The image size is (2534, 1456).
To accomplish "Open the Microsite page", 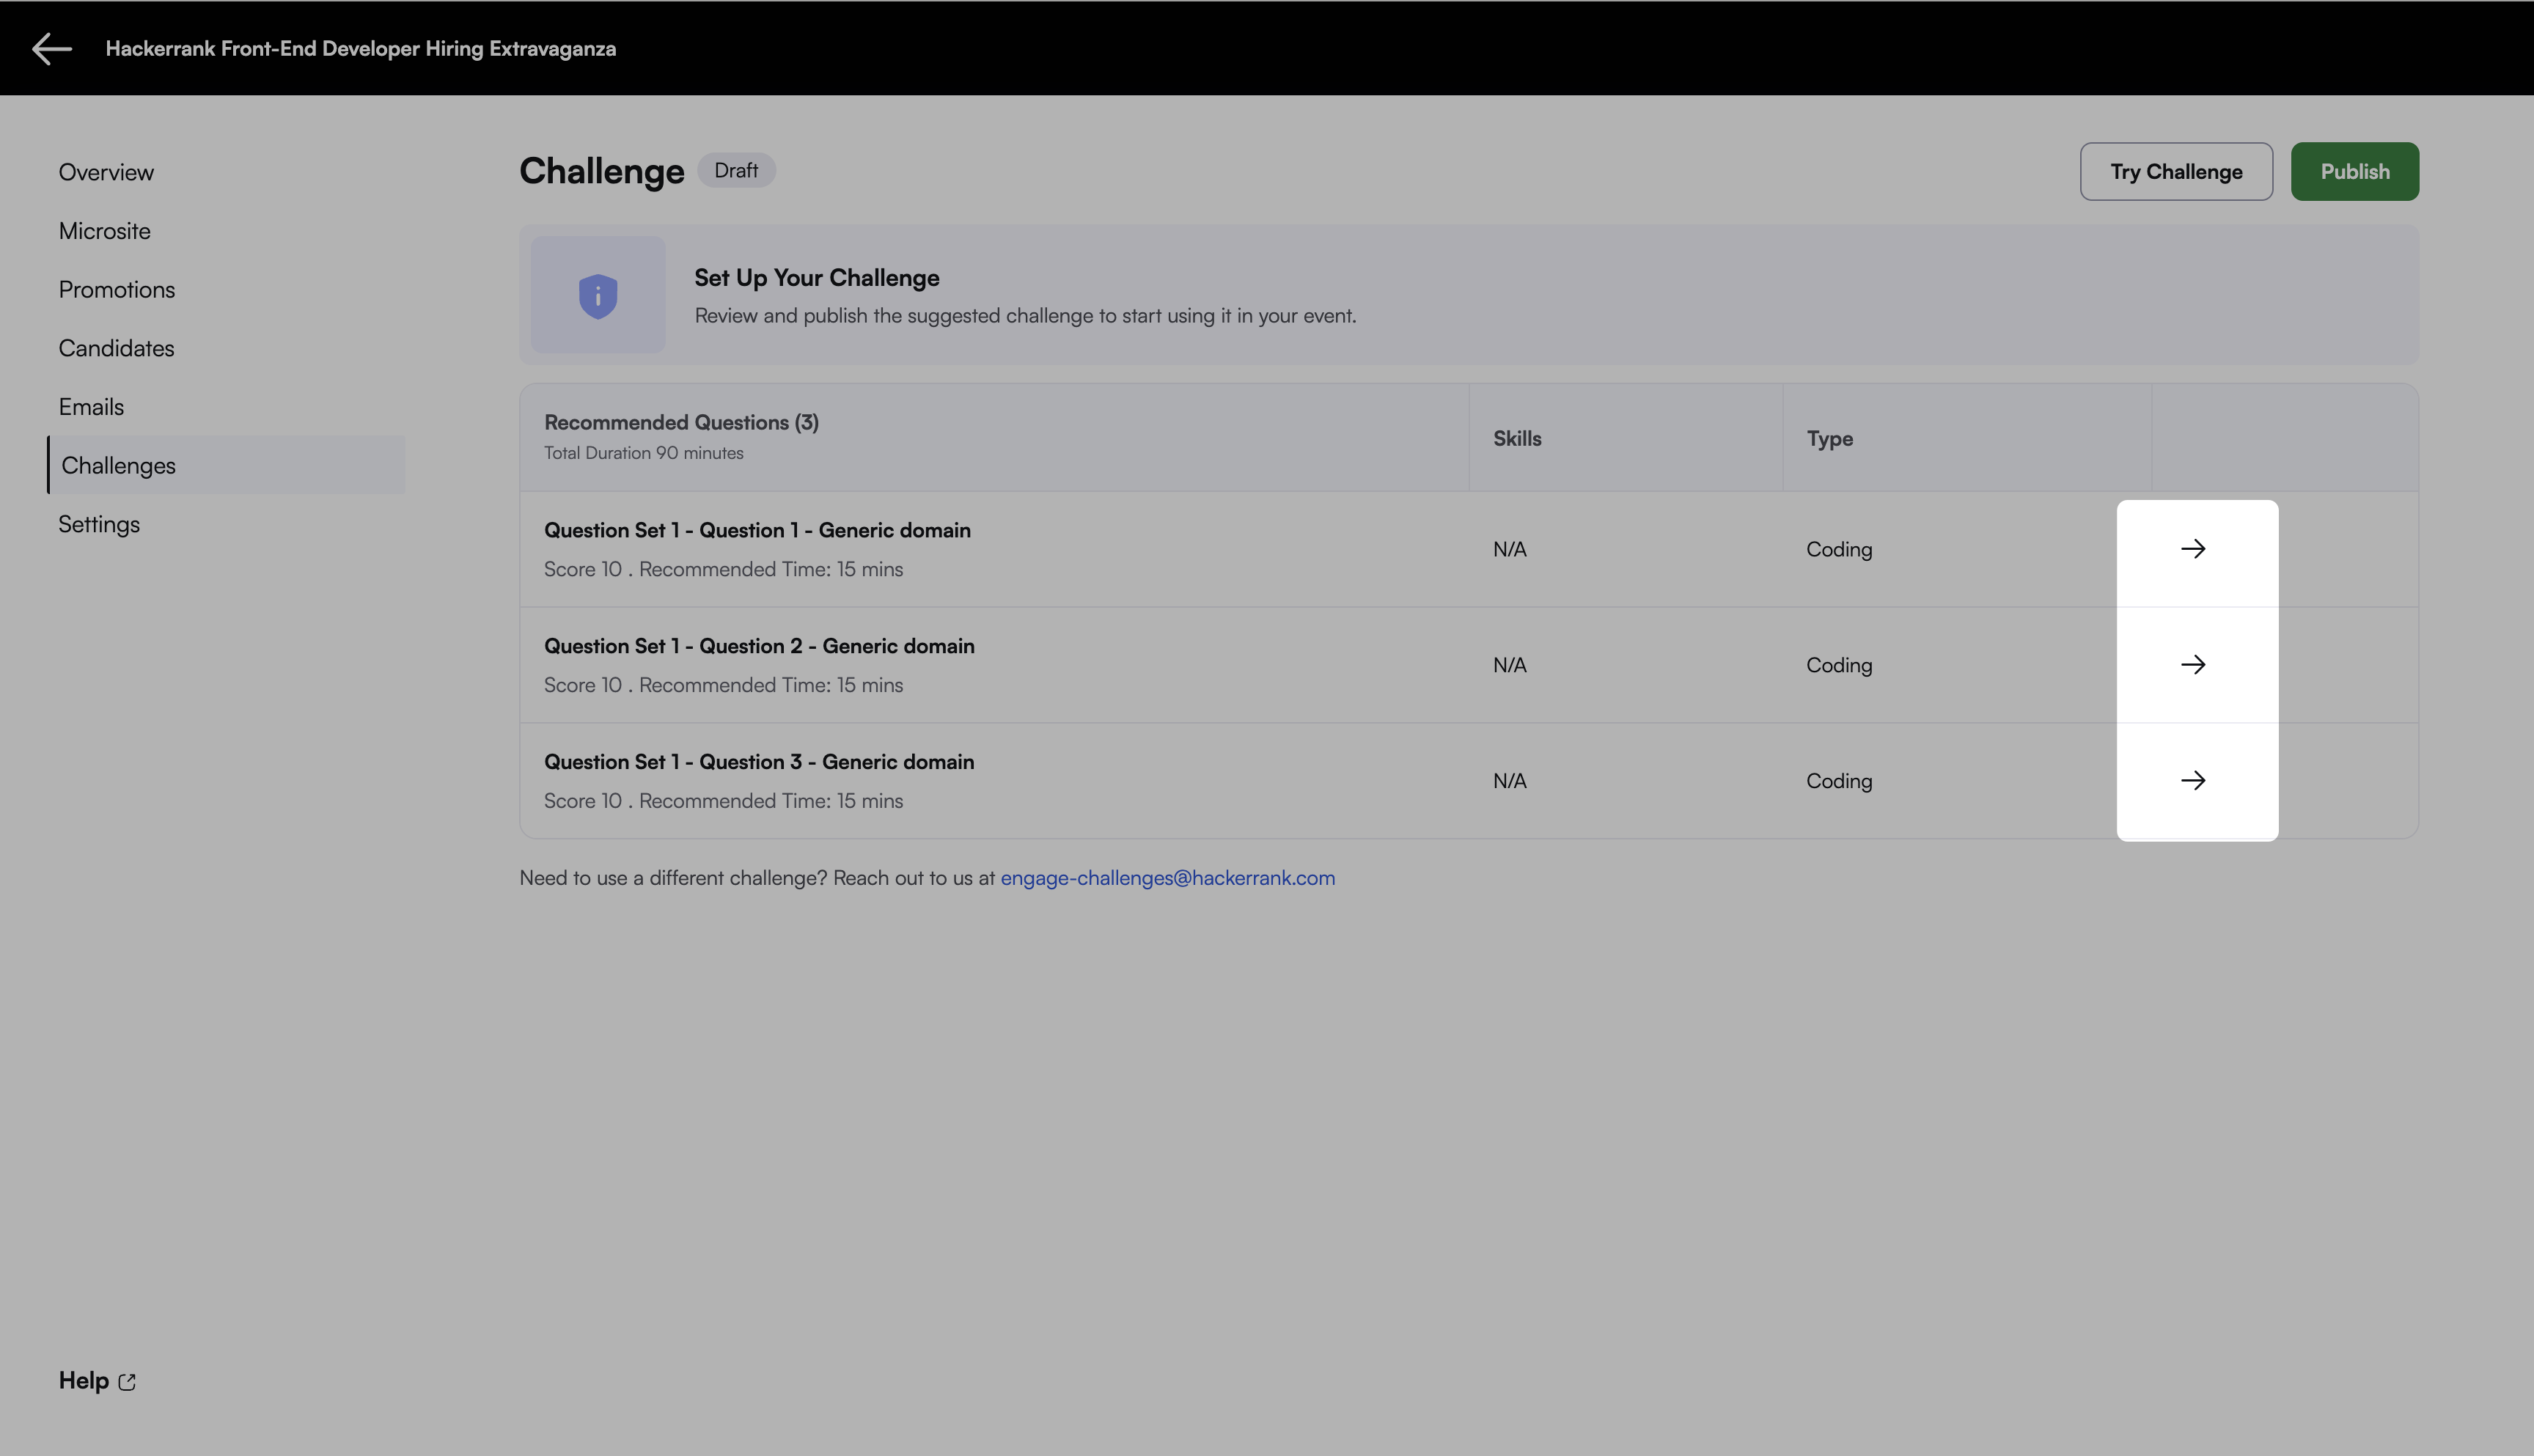I will (x=105, y=231).
